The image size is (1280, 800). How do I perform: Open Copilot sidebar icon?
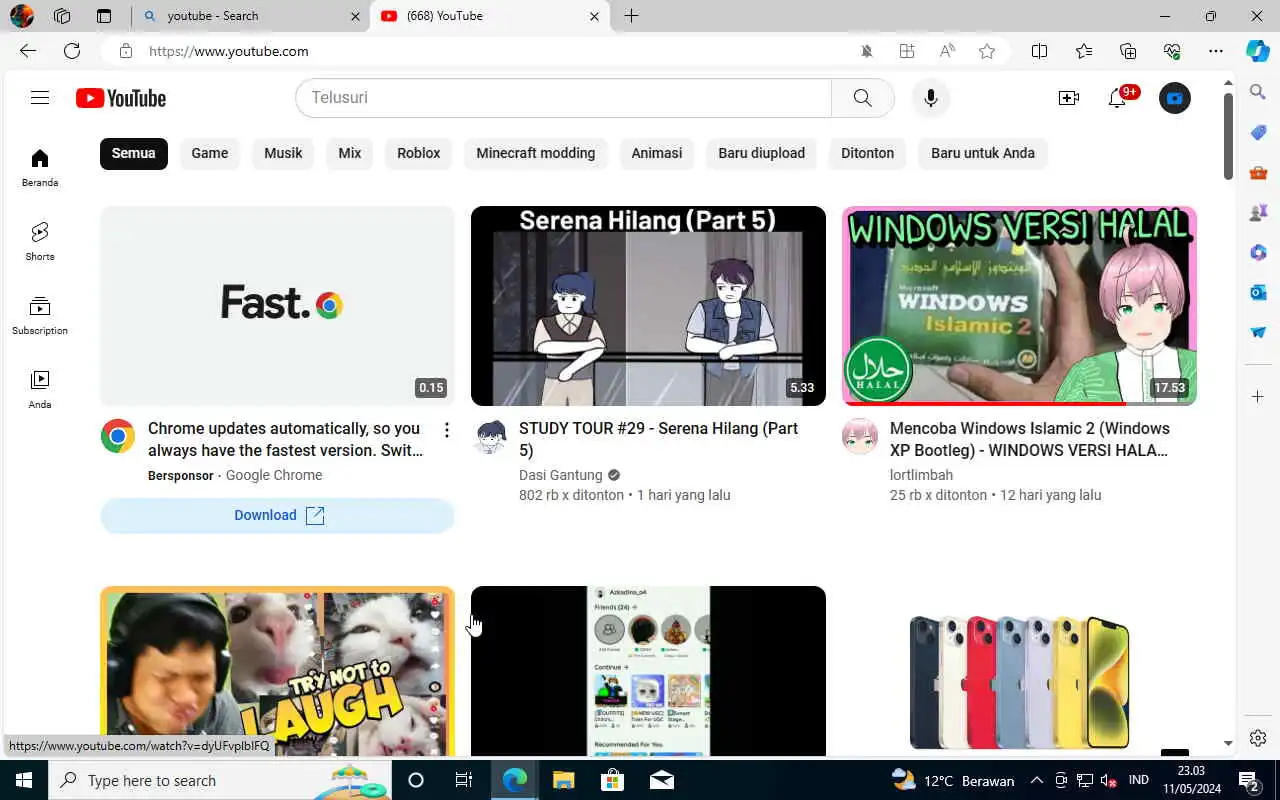click(1258, 51)
